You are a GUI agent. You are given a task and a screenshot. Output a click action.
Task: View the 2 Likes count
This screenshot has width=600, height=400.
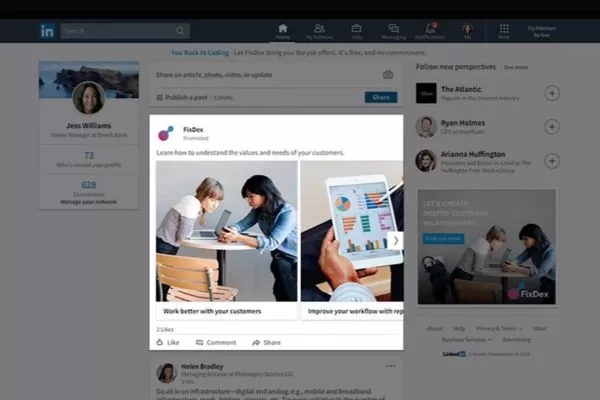[x=165, y=329]
